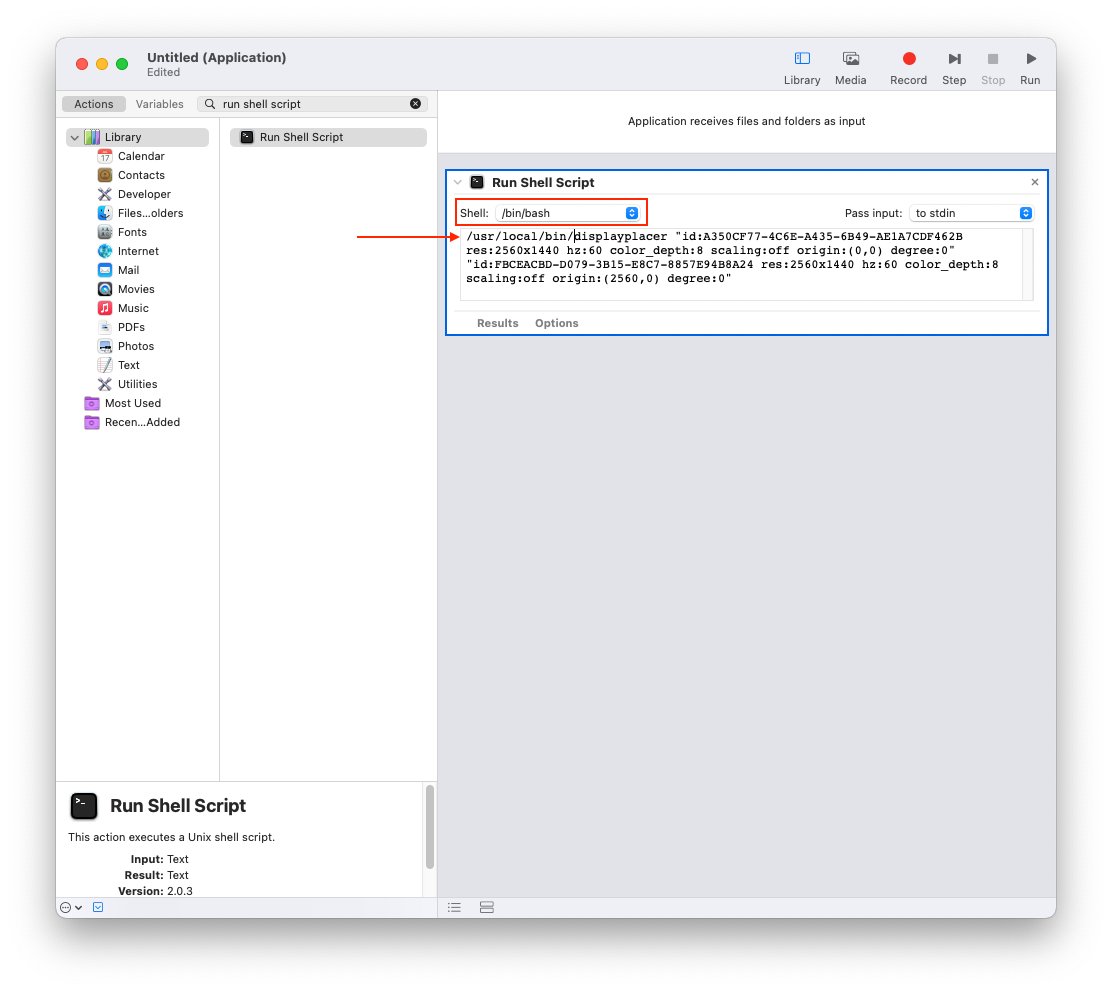This screenshot has height=992, width=1112.
Task: Click the Run Shell Script action title
Action: point(543,182)
